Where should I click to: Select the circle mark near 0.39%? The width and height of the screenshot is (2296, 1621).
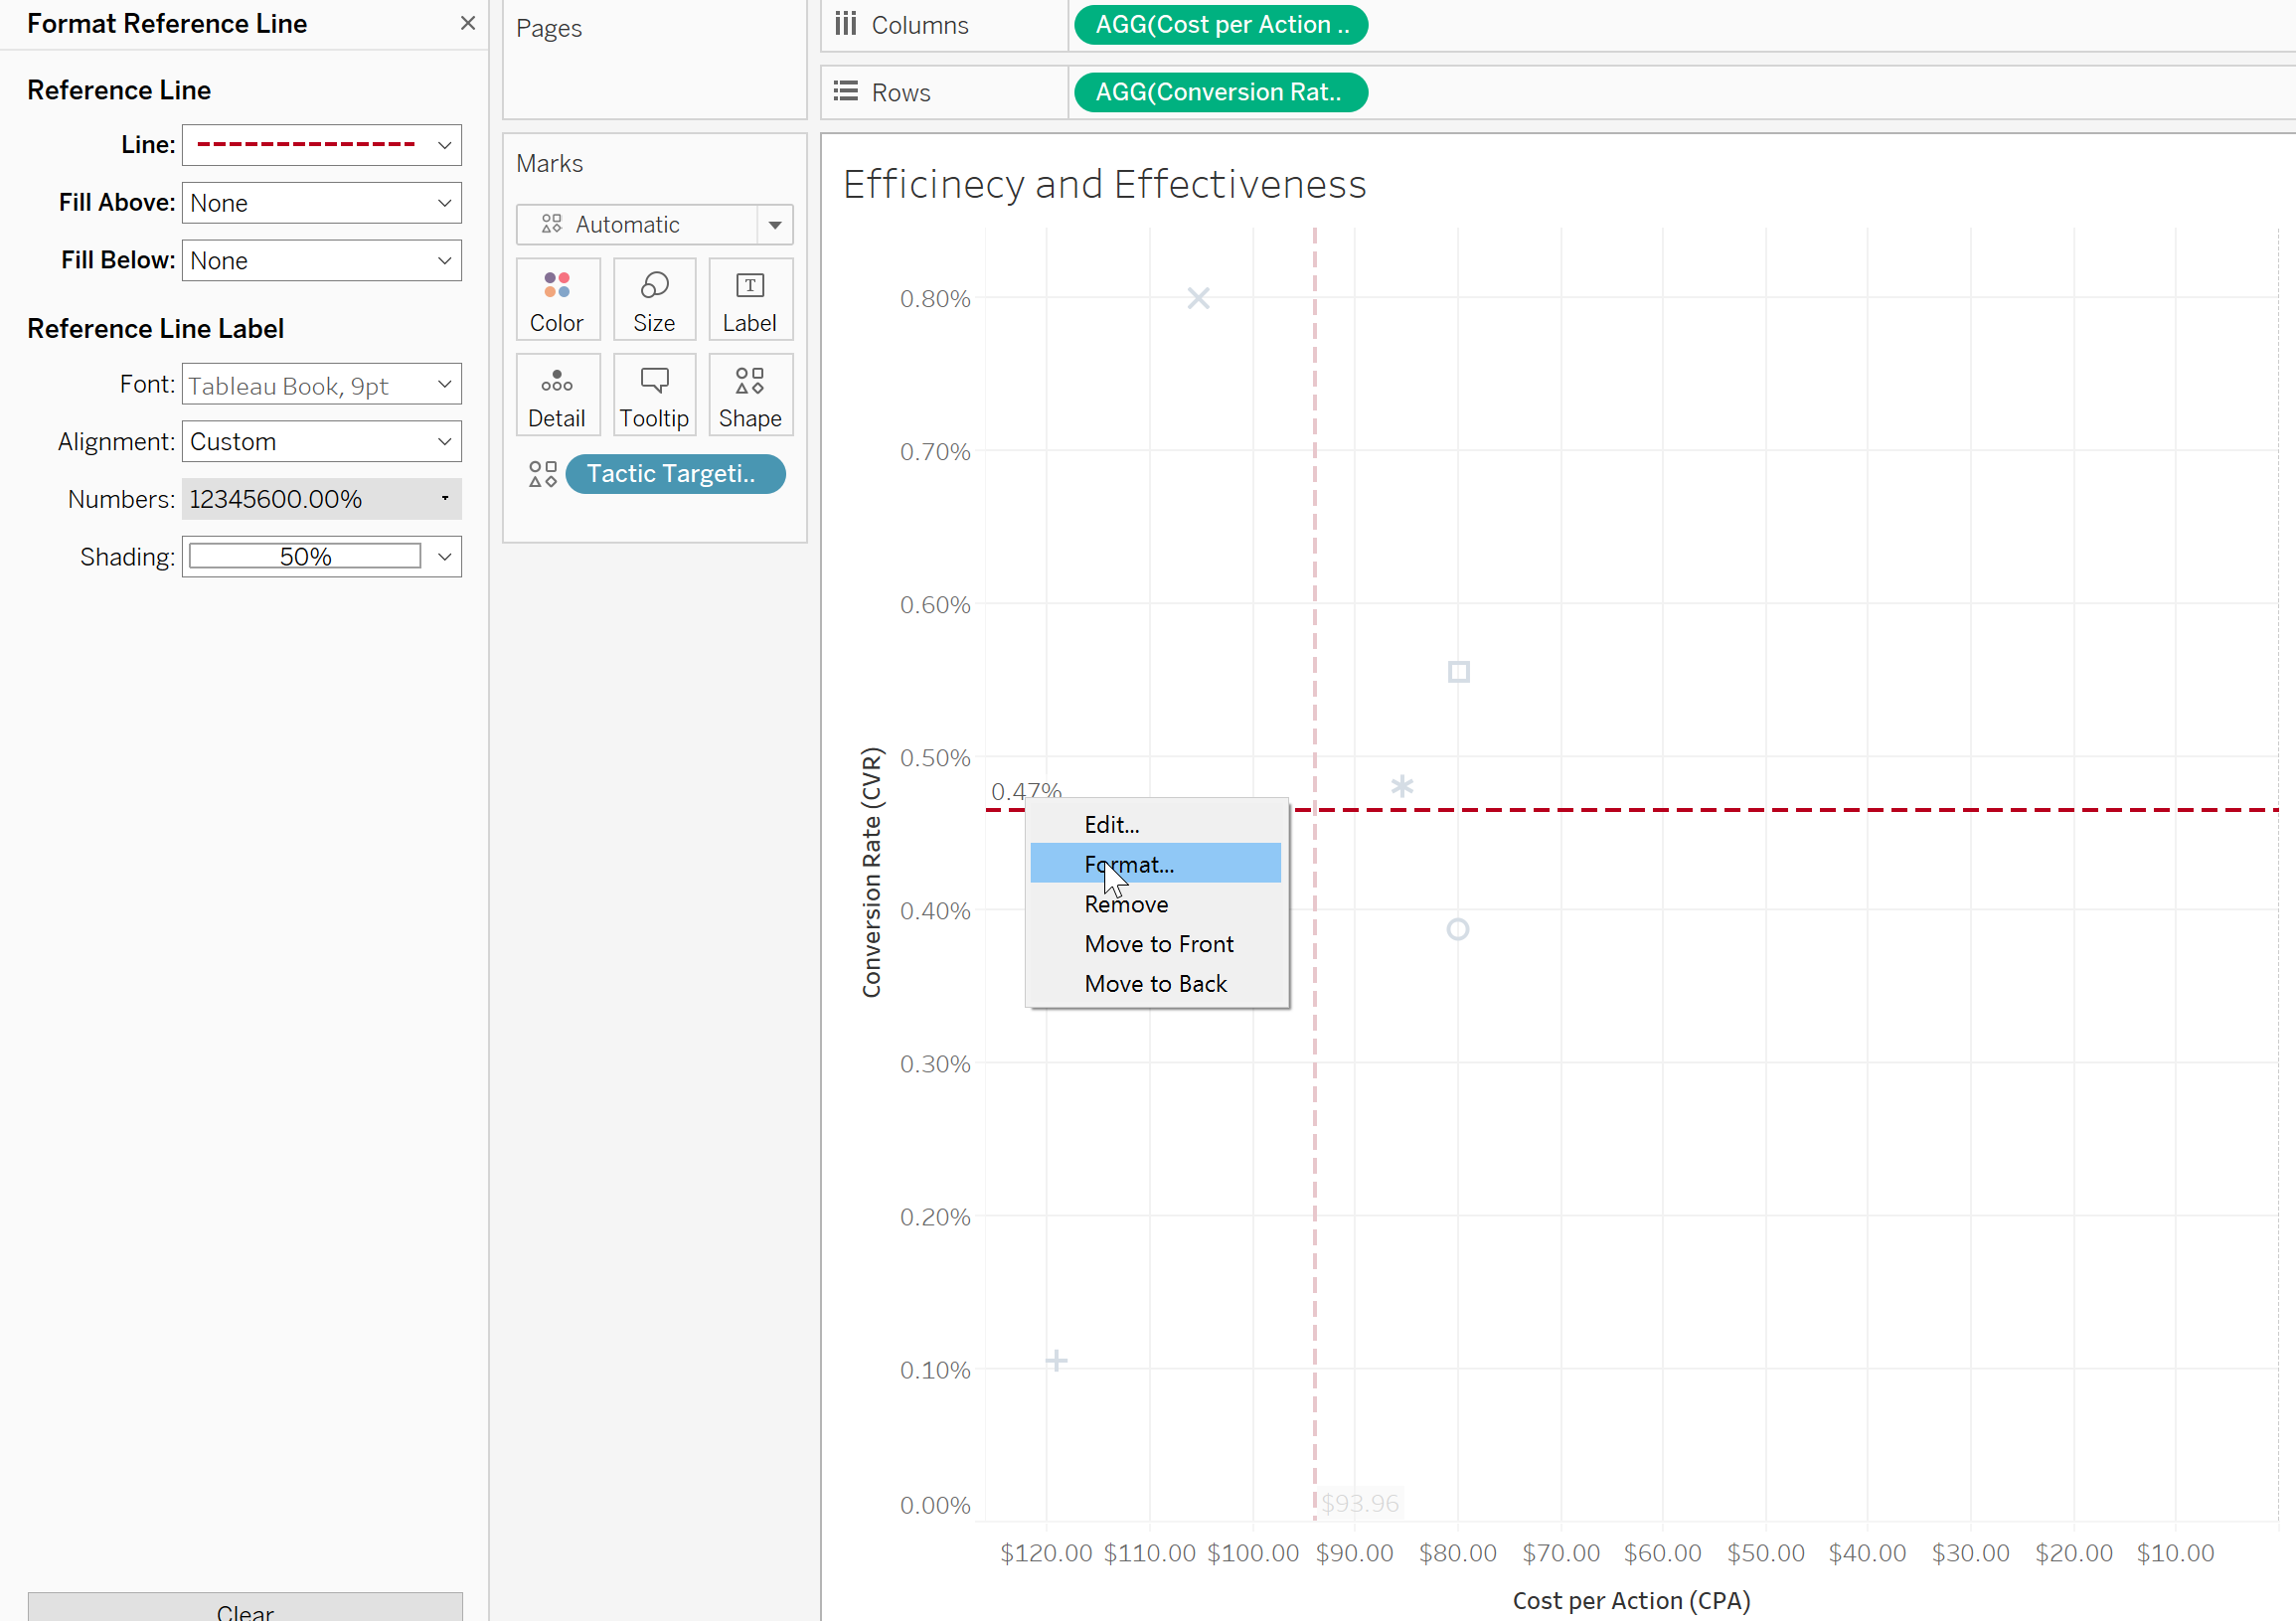(x=1458, y=930)
